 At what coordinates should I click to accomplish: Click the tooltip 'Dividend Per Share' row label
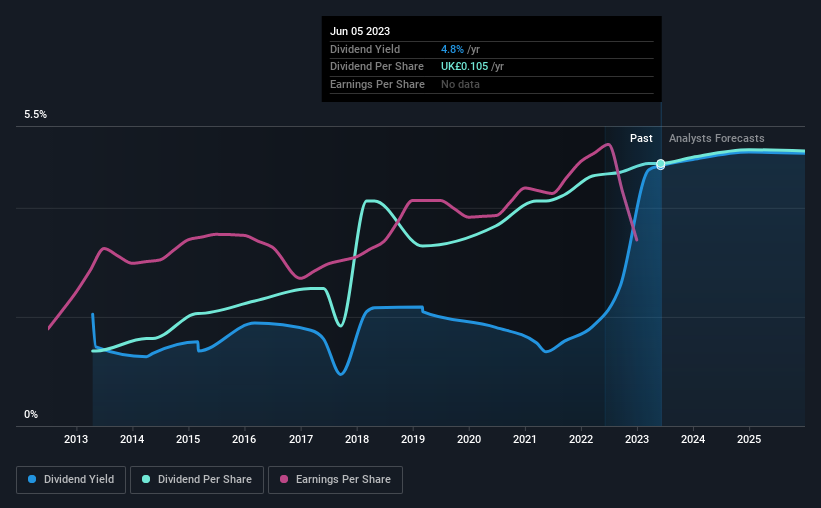click(x=376, y=67)
